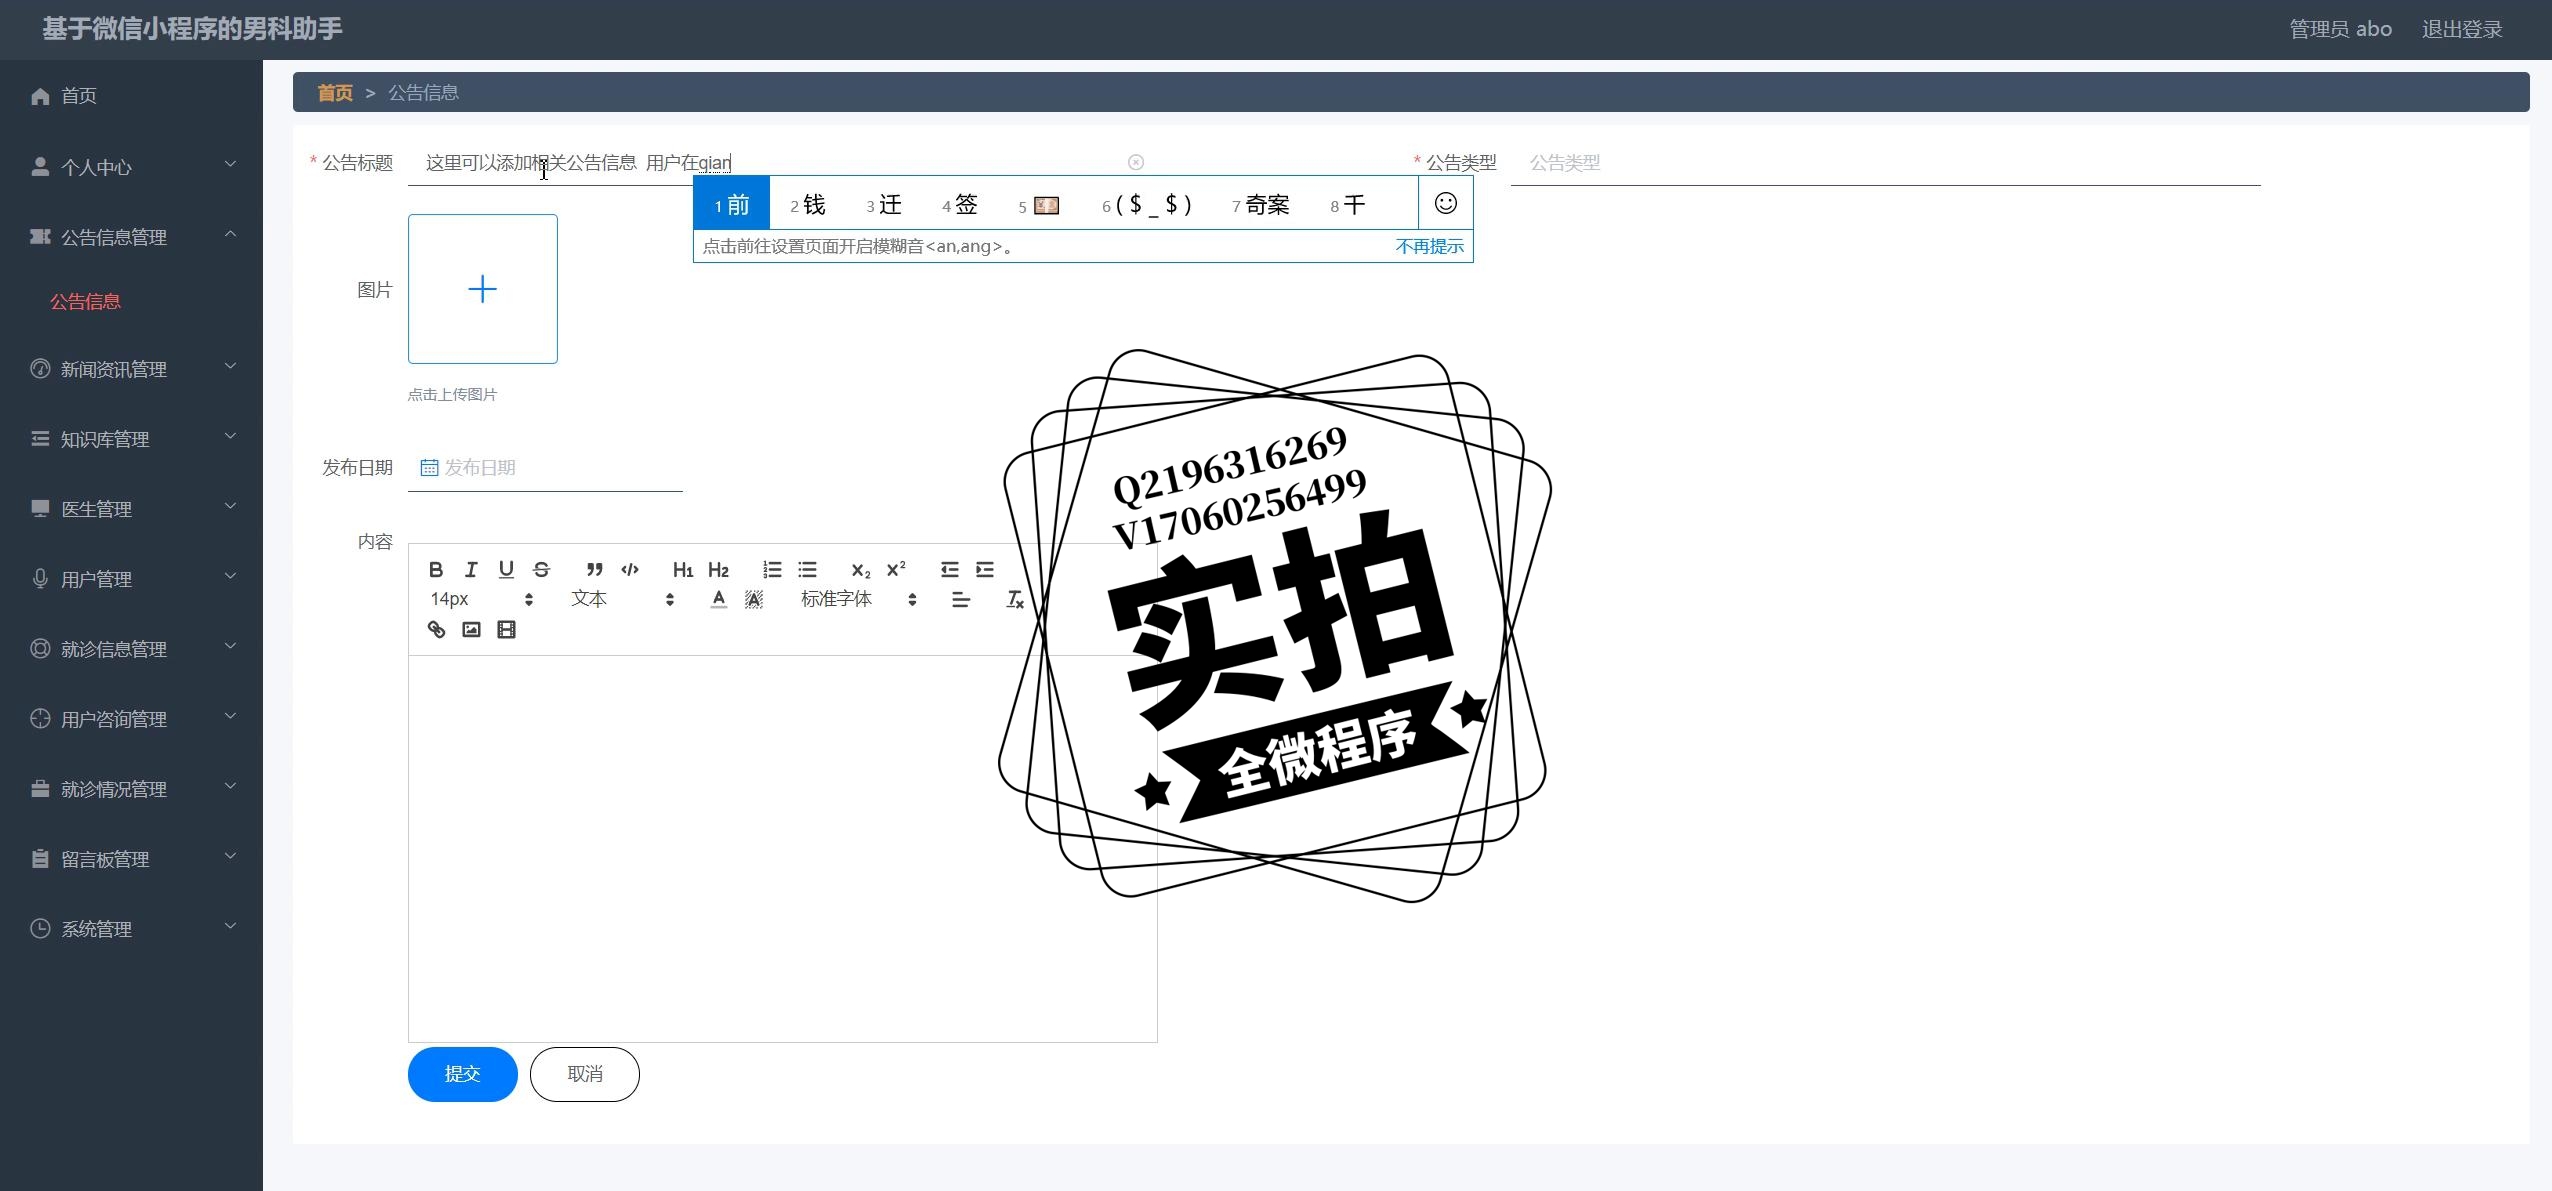The height and width of the screenshot is (1191, 2552).
Task: Apply Heading 2 style
Action: click(718, 570)
